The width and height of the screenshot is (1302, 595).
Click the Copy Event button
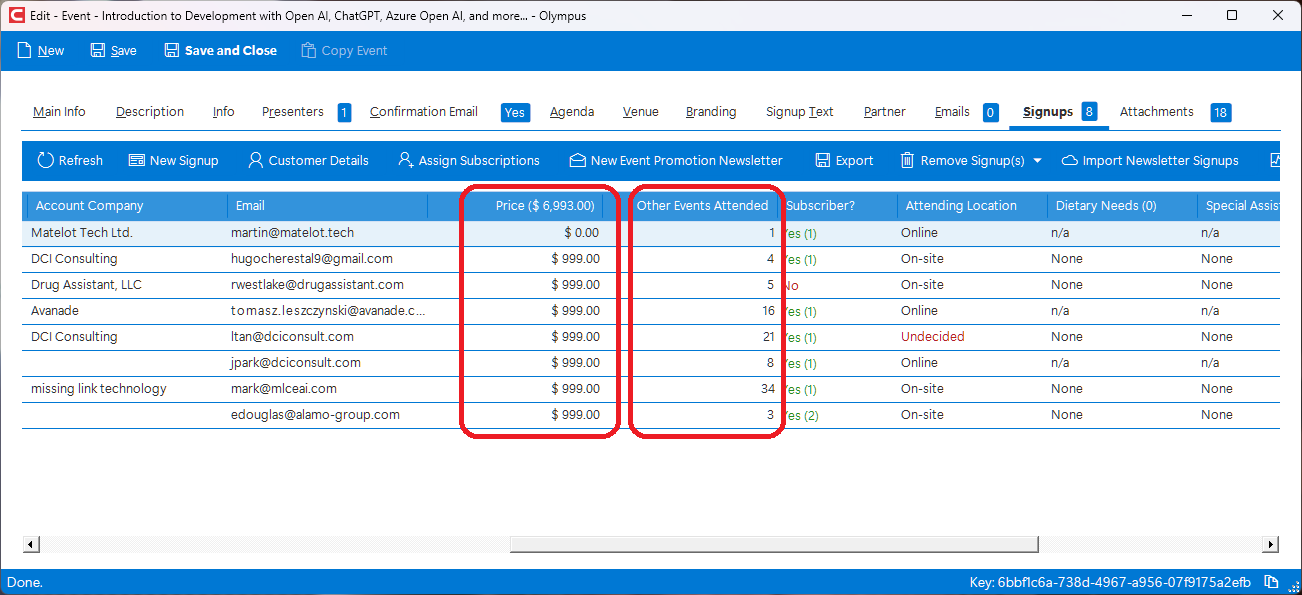[x=344, y=51]
